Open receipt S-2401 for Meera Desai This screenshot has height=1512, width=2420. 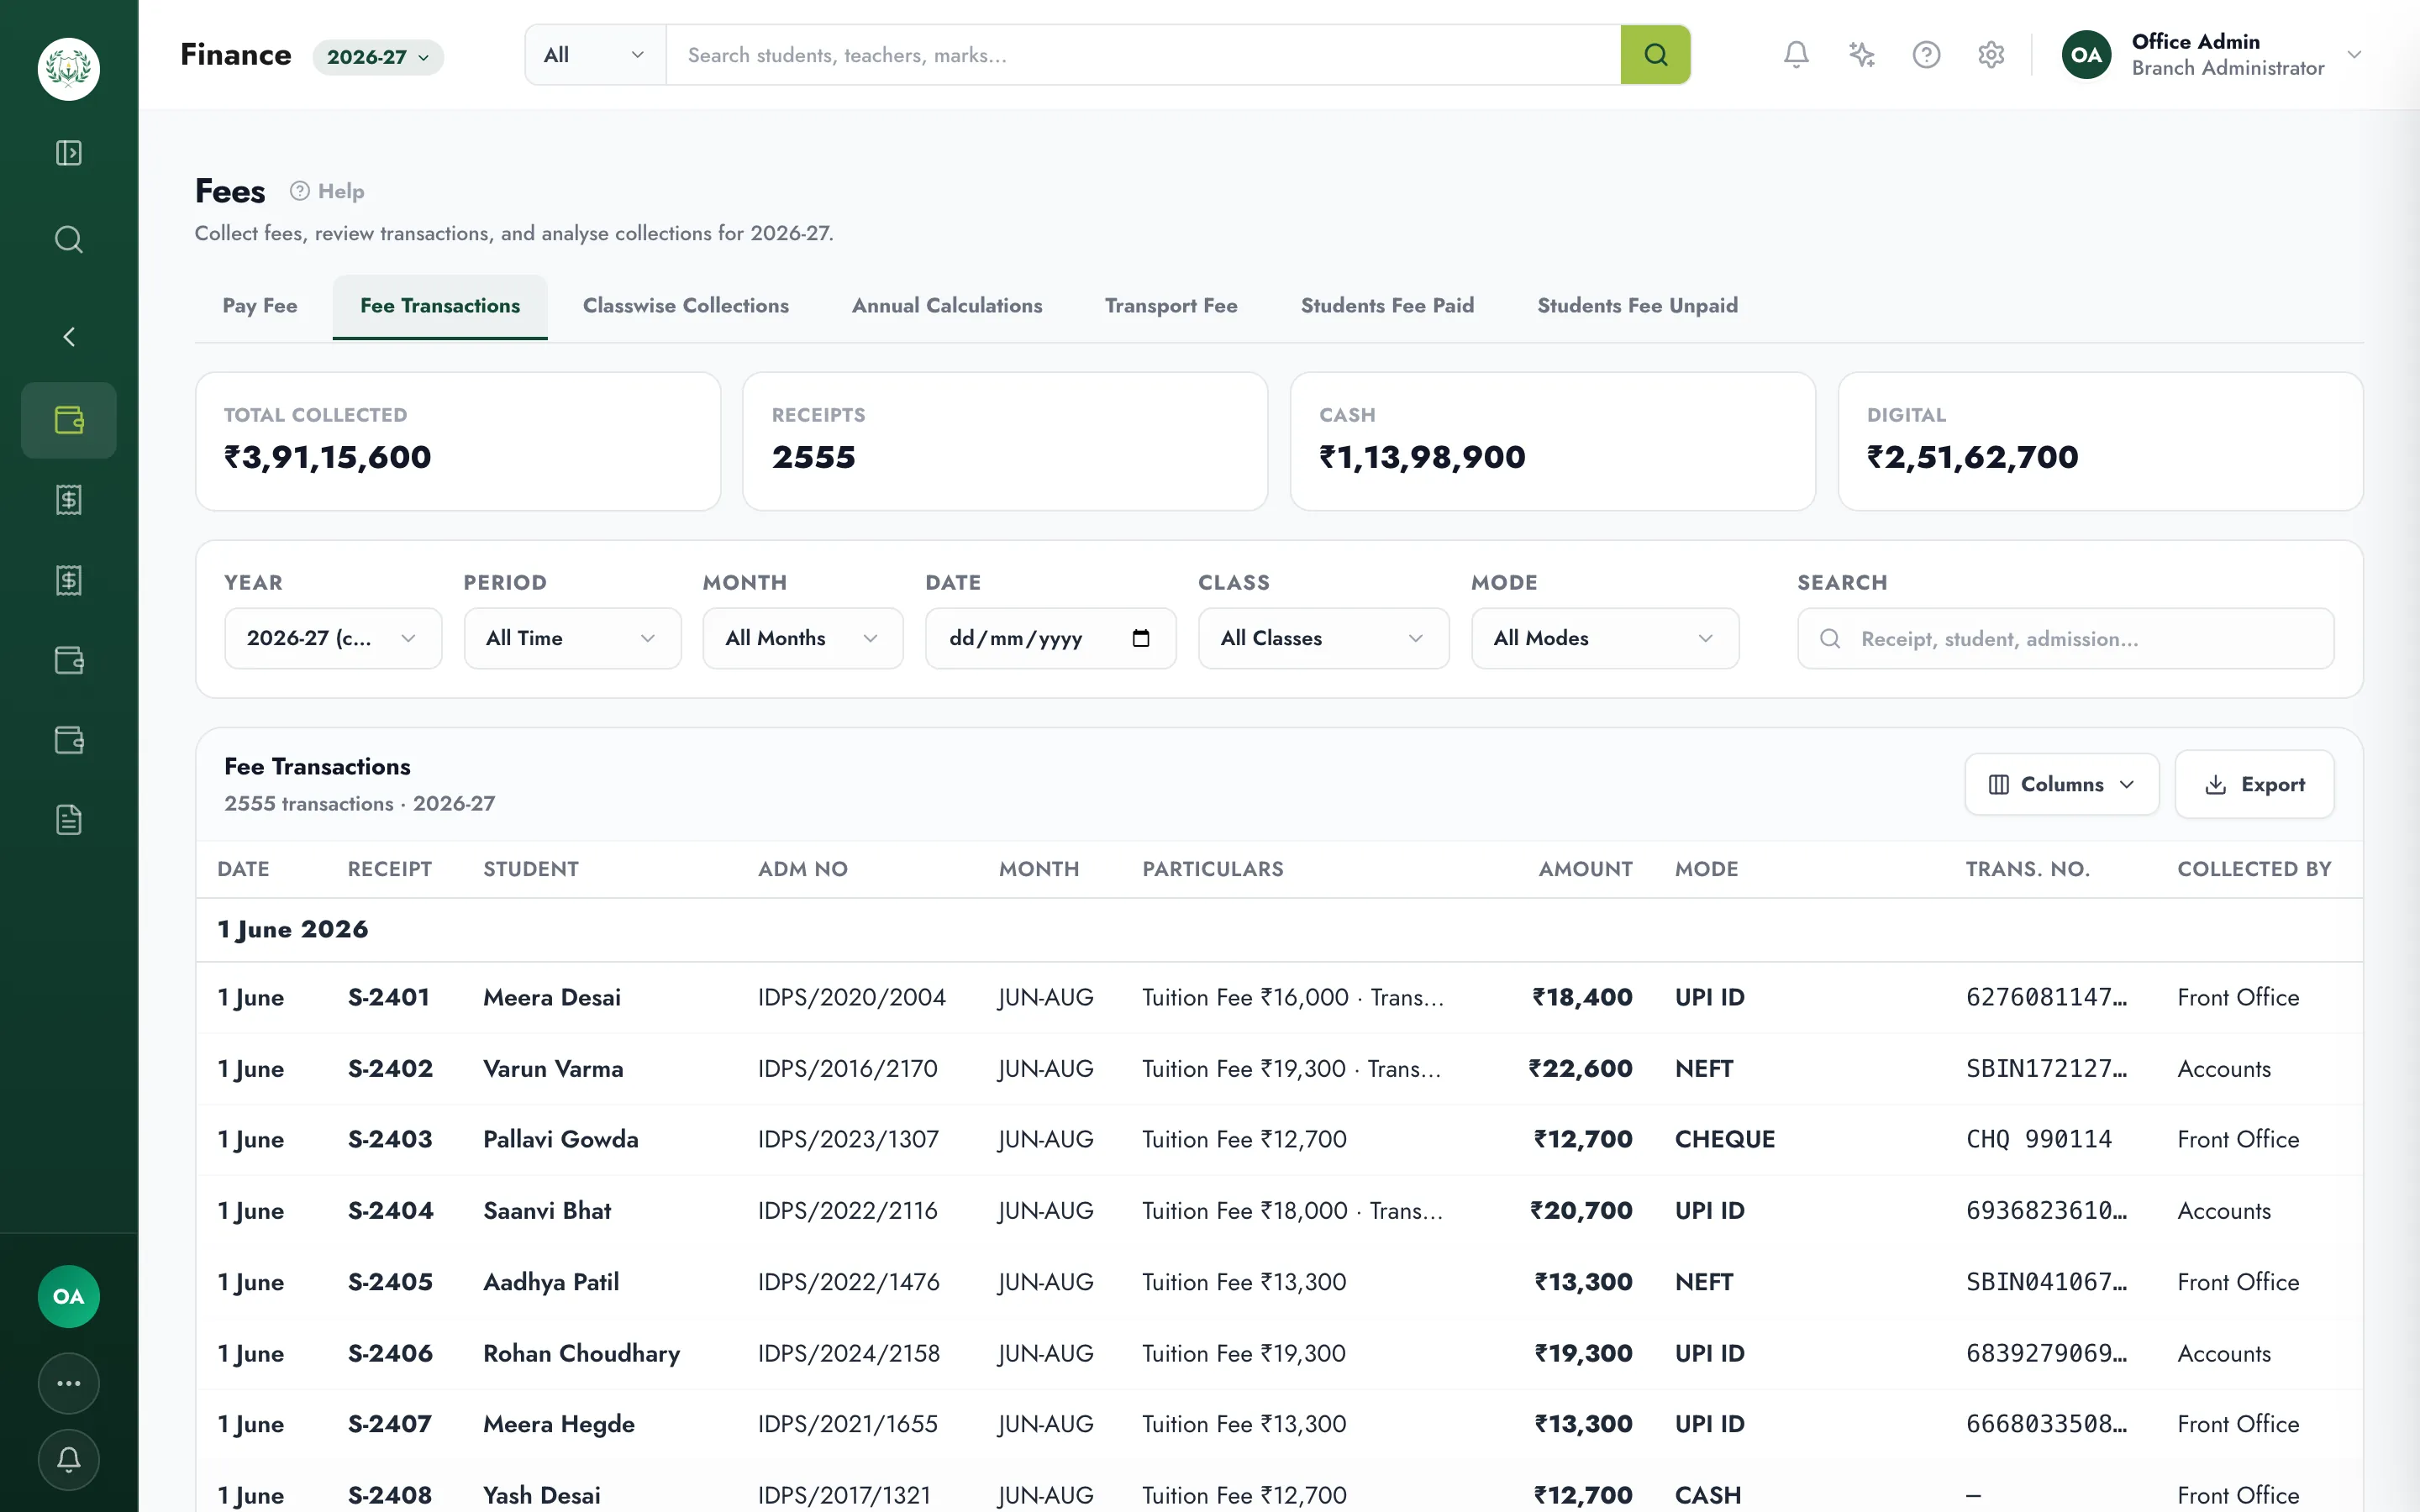click(389, 997)
